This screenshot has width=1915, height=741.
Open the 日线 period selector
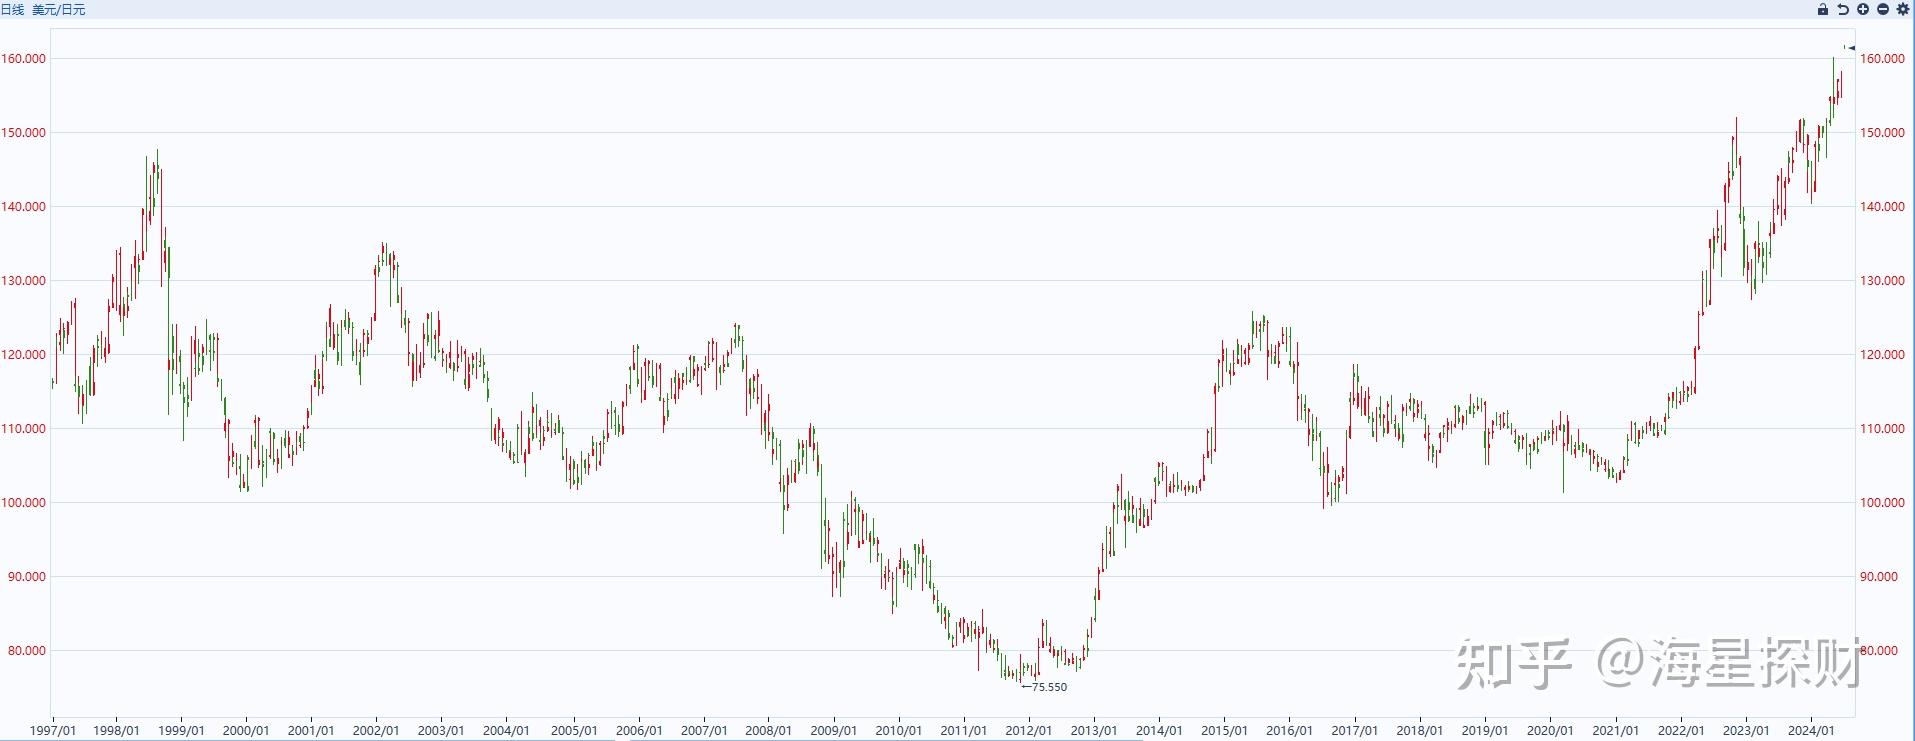12,9
